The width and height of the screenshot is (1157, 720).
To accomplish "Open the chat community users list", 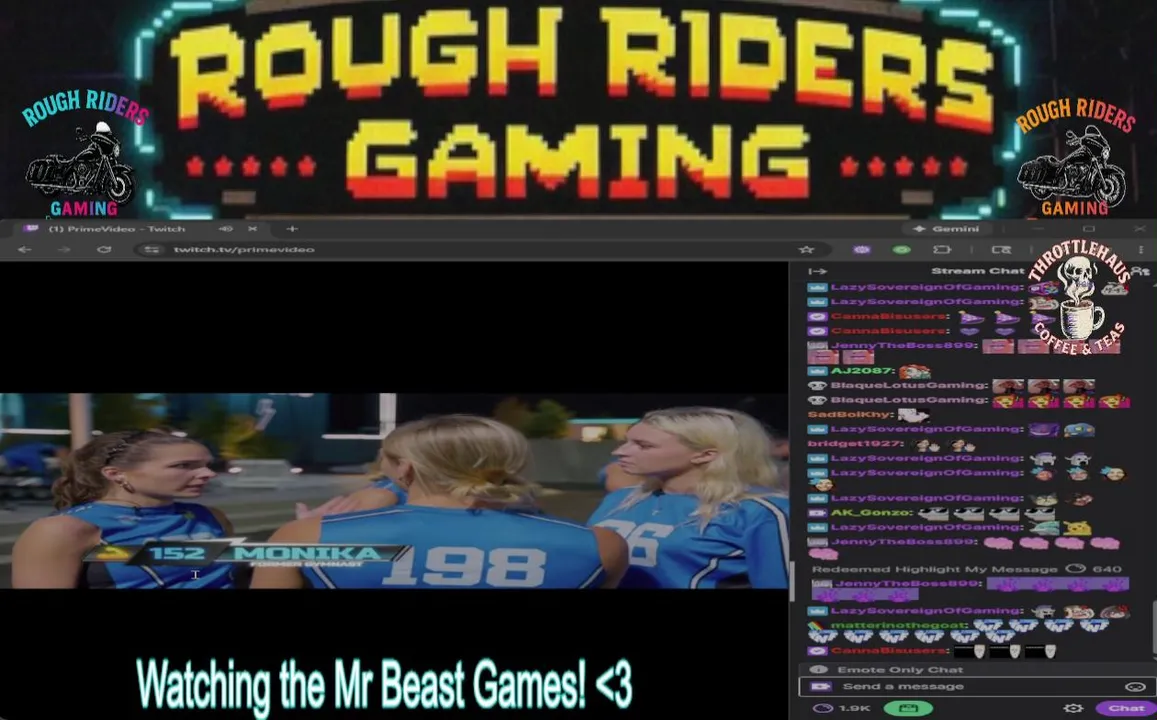I will point(1141,271).
